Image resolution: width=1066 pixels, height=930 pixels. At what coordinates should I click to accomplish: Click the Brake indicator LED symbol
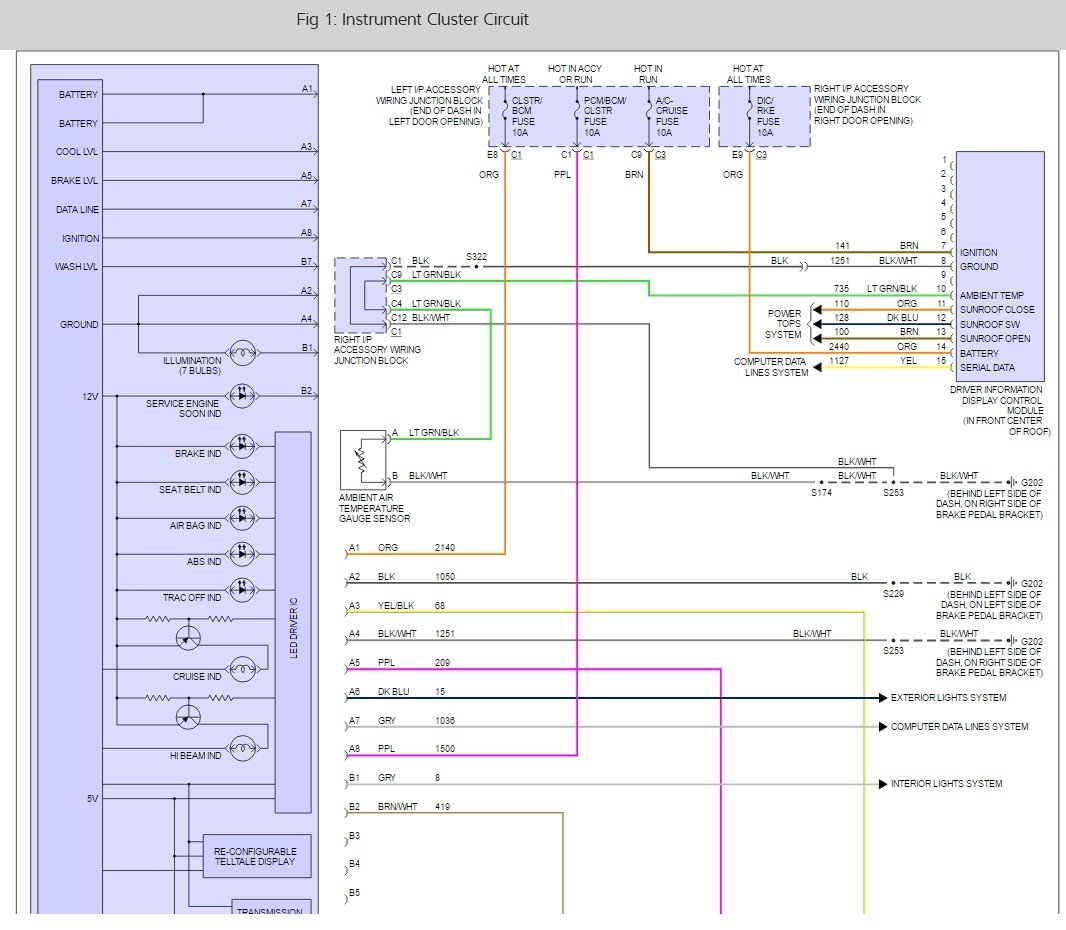[240, 444]
